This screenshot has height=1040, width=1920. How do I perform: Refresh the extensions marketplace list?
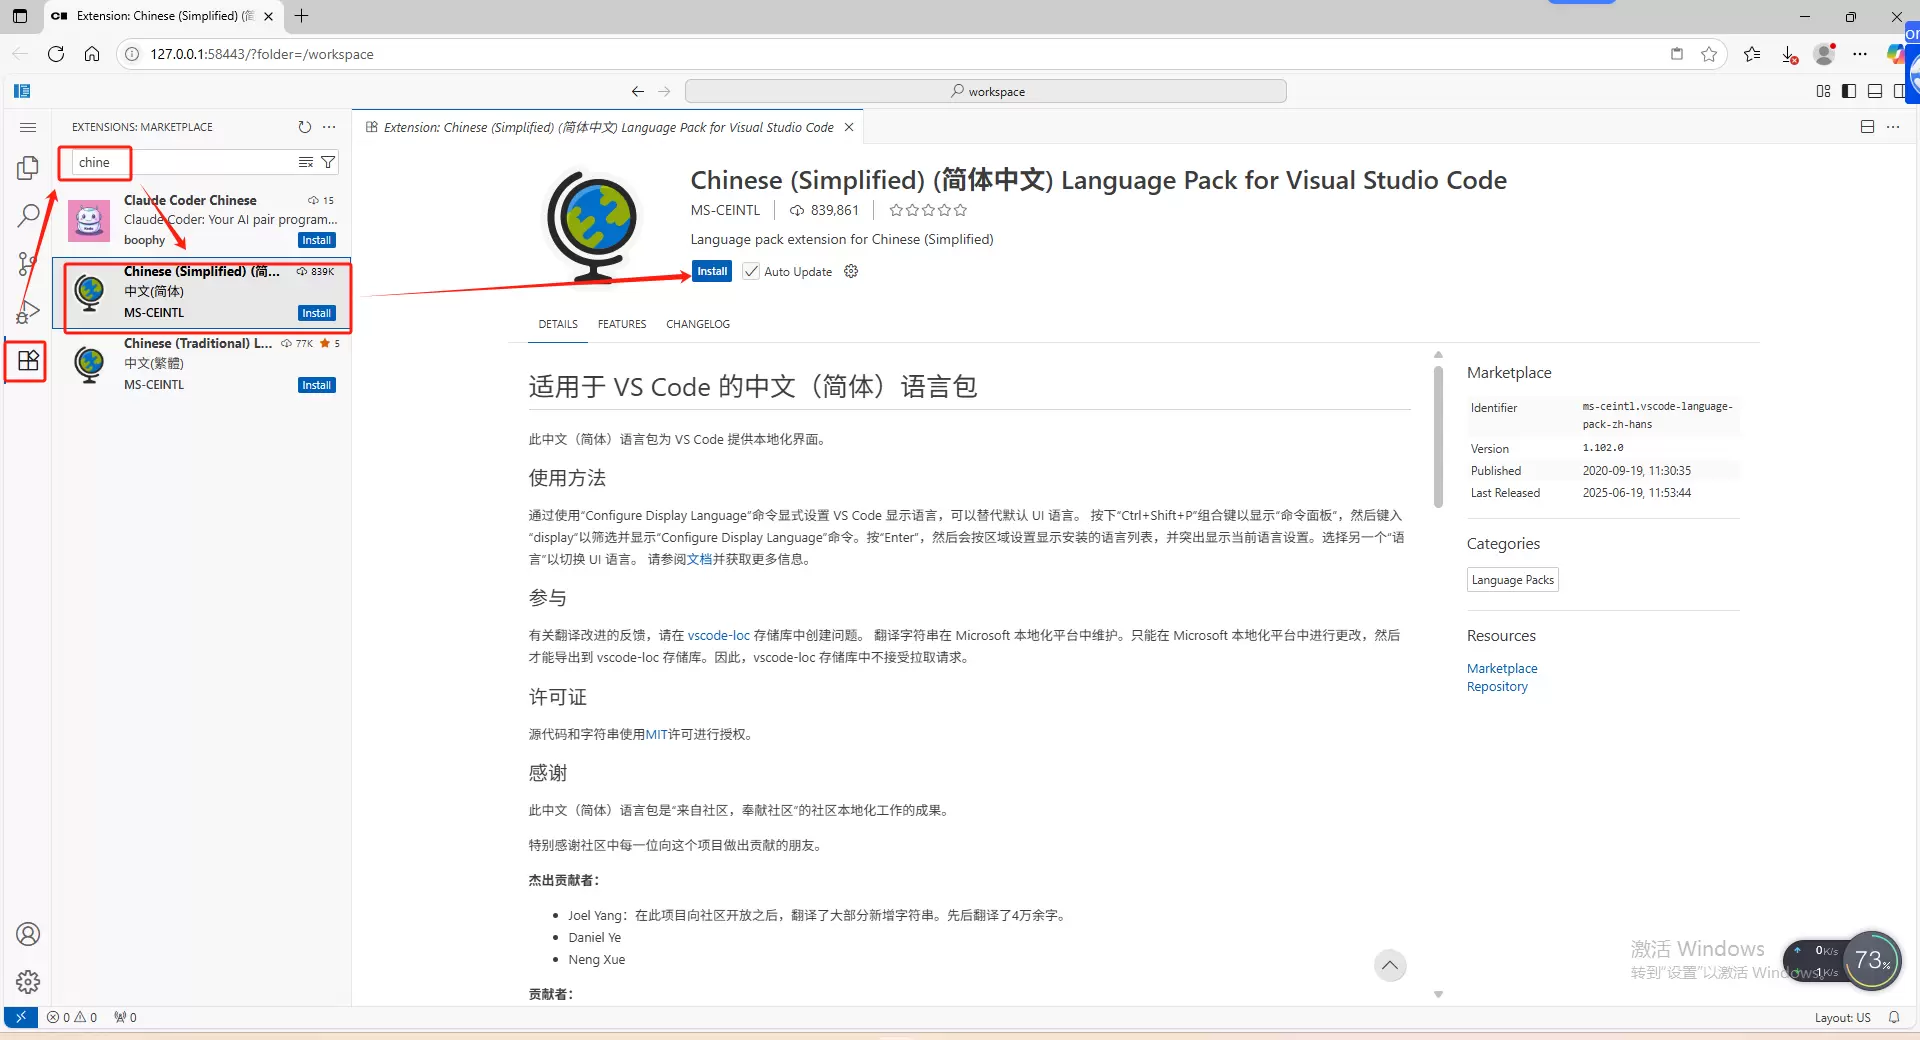(304, 127)
